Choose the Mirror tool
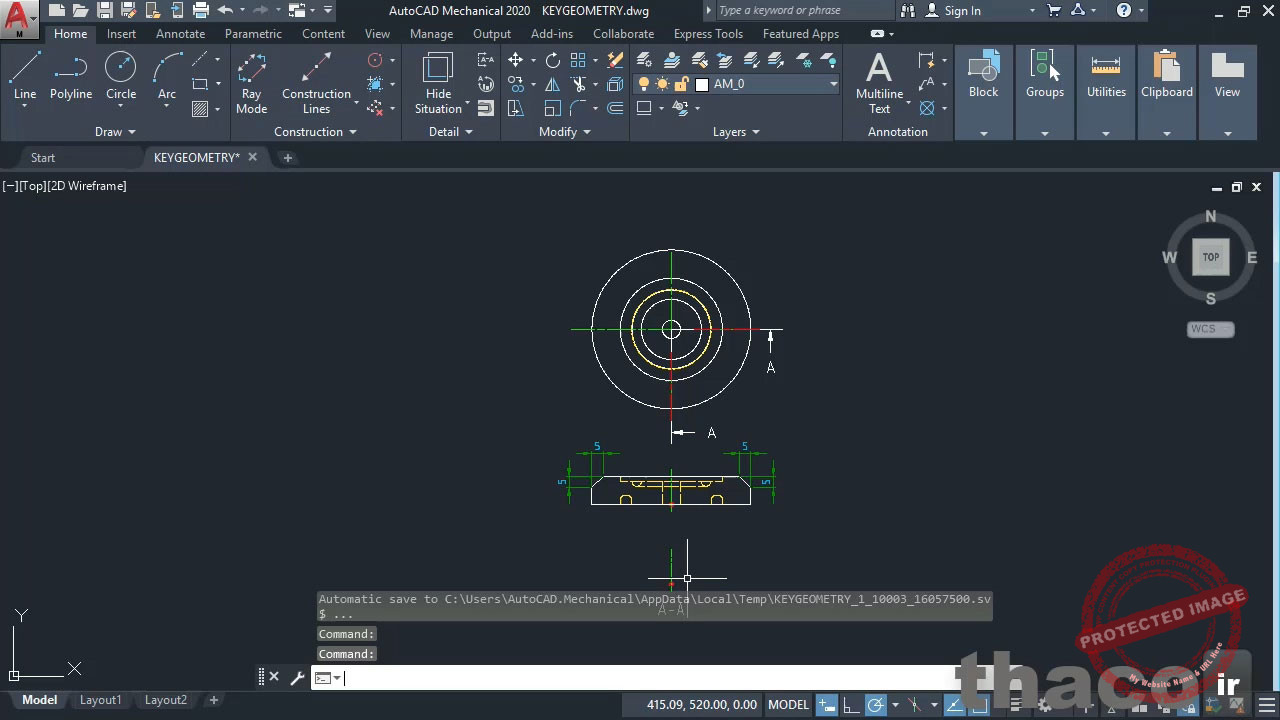The height and width of the screenshot is (720, 1280). (x=552, y=84)
